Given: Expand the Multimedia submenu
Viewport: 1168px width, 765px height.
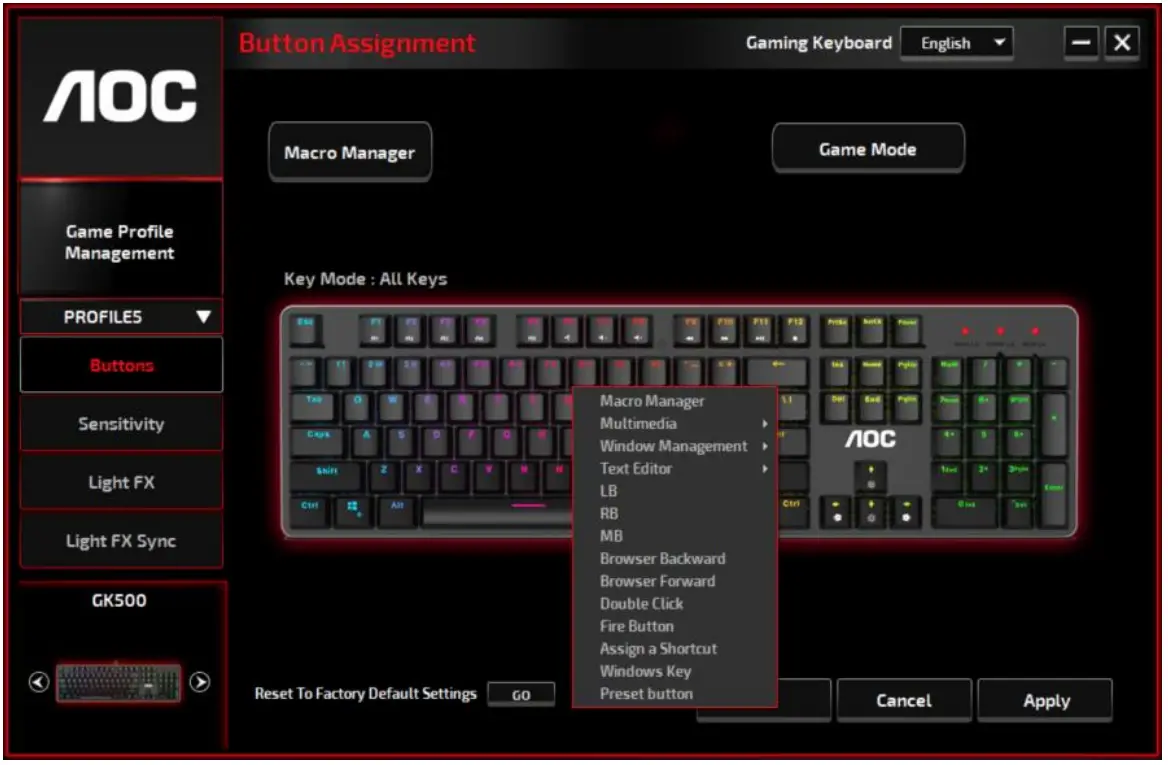Looking at the screenshot, I should 640,423.
